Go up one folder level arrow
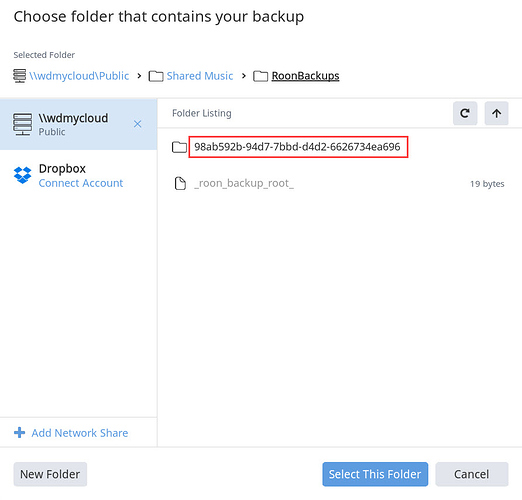This screenshot has height=500, width=522. (x=496, y=113)
